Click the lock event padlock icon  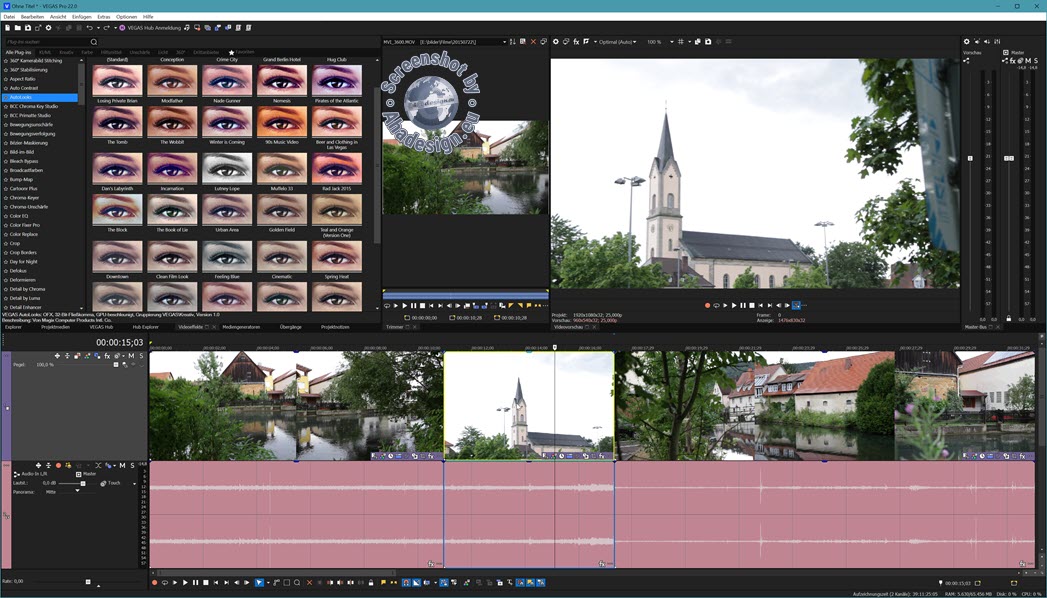[x=371, y=583]
